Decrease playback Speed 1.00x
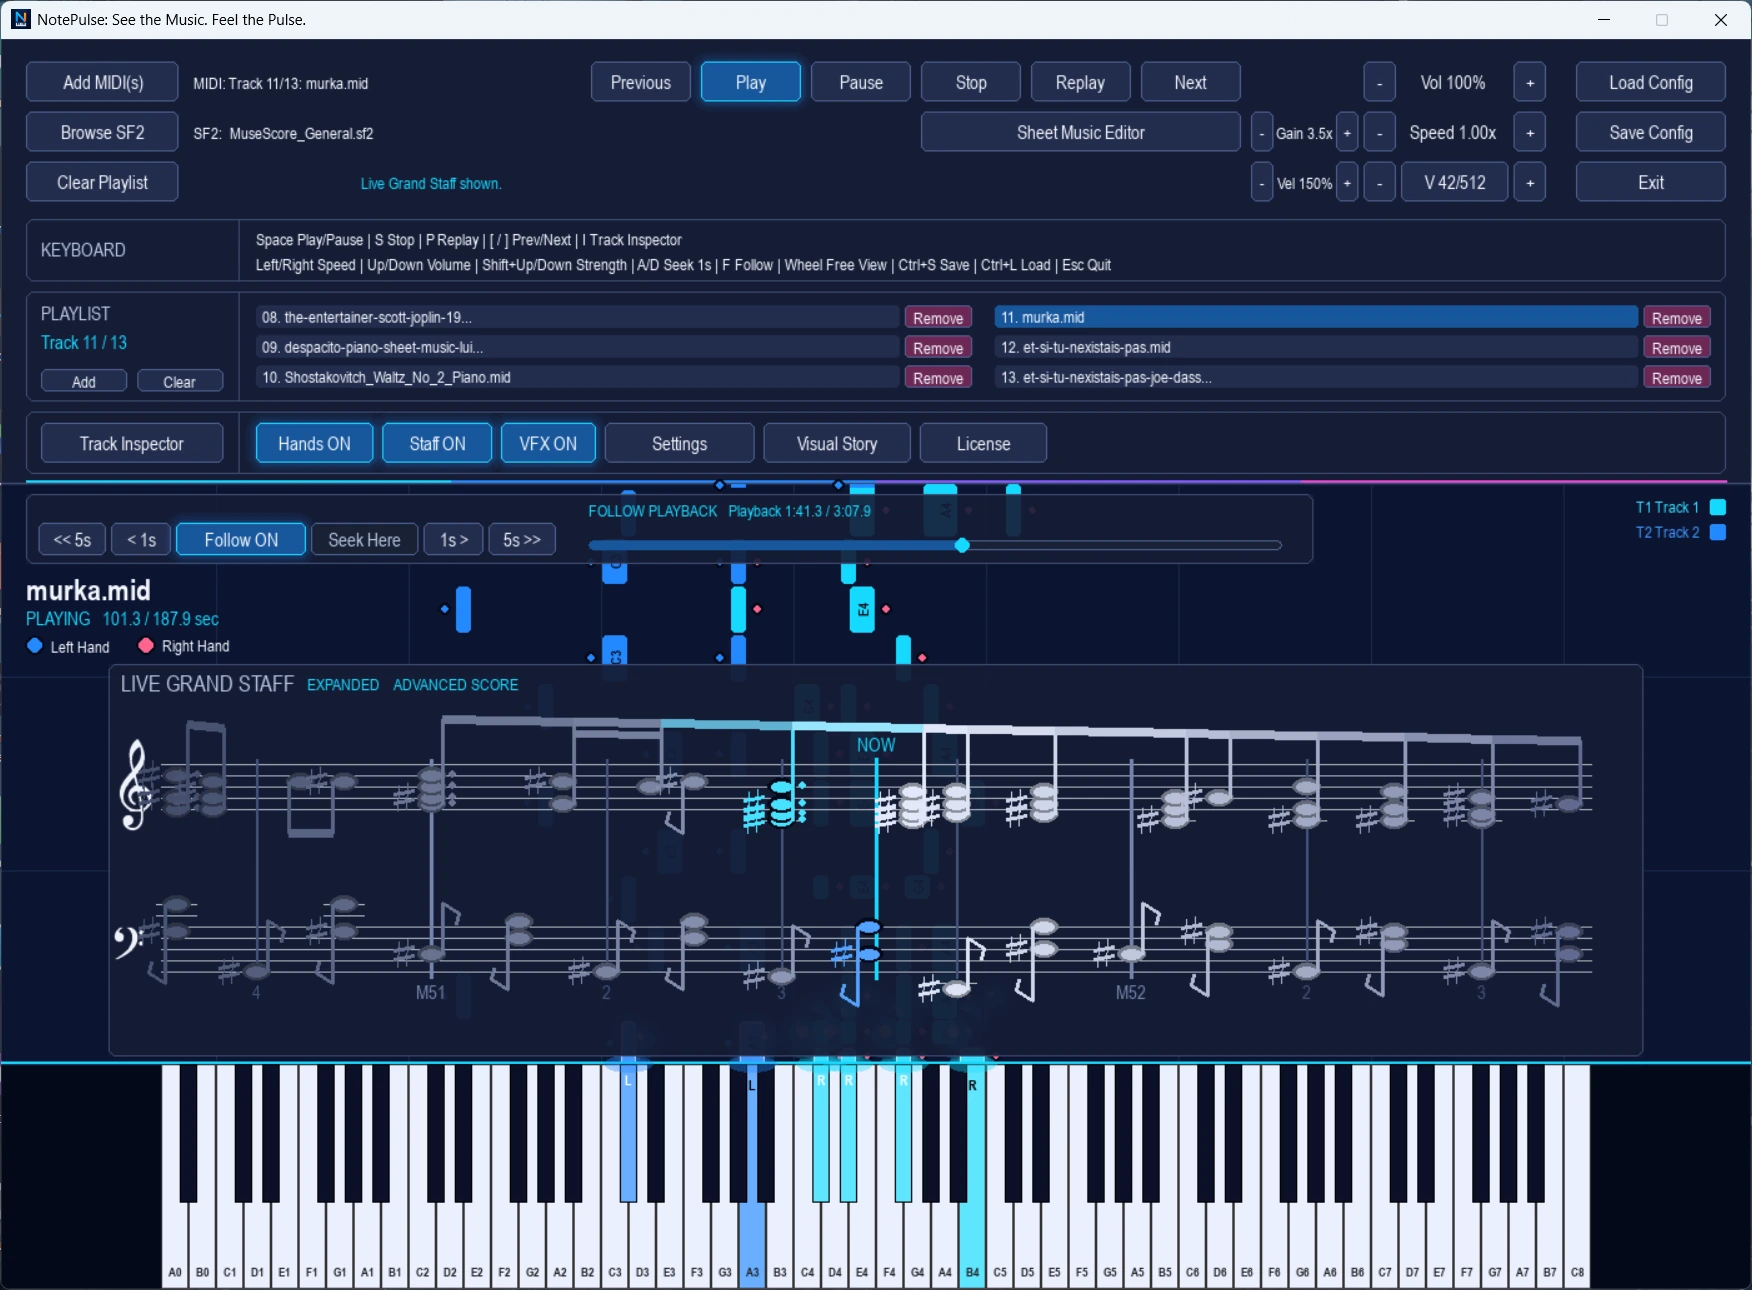Viewport: 1752px width, 1290px height. point(1380,132)
